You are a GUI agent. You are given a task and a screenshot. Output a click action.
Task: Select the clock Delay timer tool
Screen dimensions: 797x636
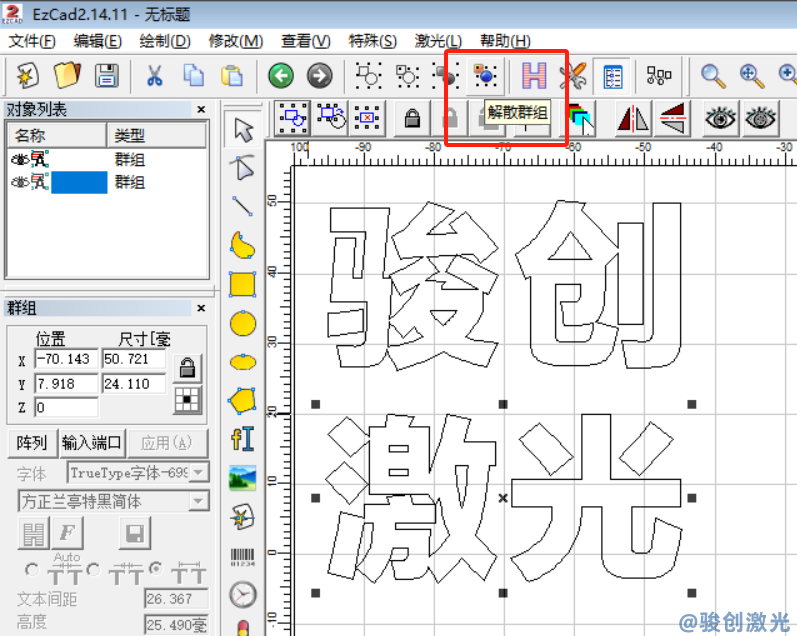tap(242, 595)
